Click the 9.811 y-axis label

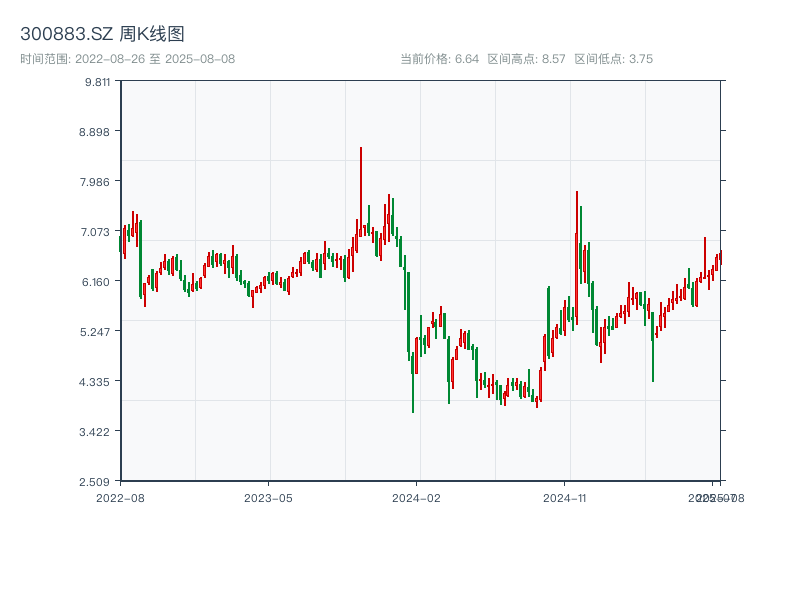coord(98,82)
